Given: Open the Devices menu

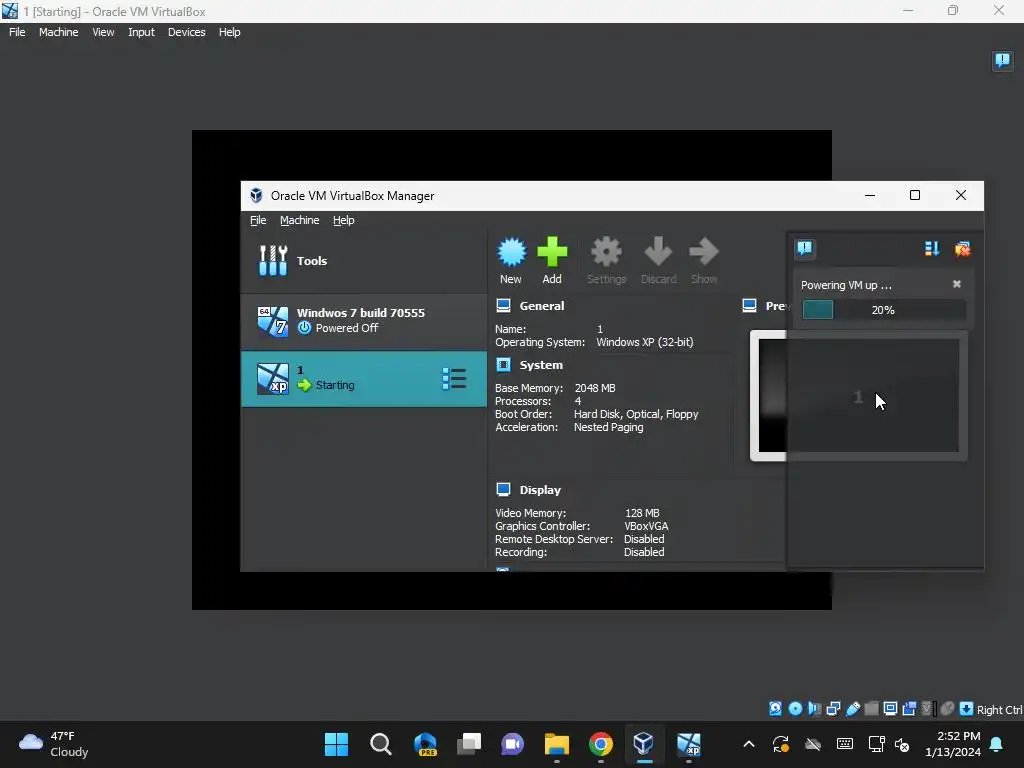Looking at the screenshot, I should (x=186, y=32).
